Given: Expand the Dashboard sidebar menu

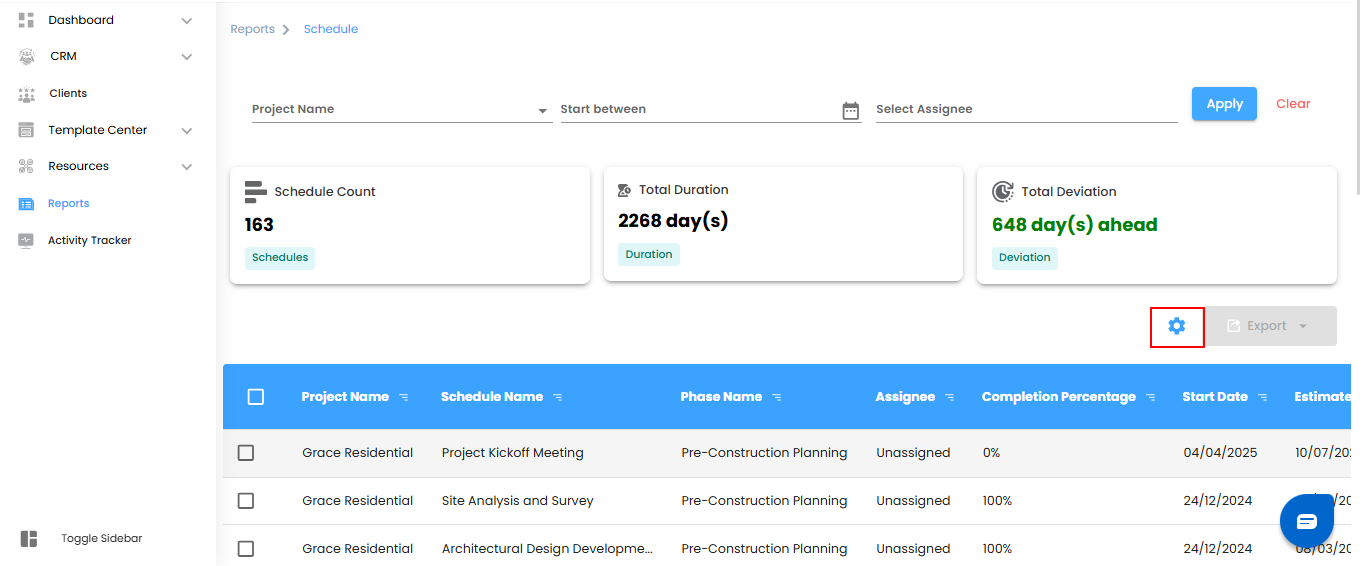Looking at the screenshot, I should (x=186, y=20).
